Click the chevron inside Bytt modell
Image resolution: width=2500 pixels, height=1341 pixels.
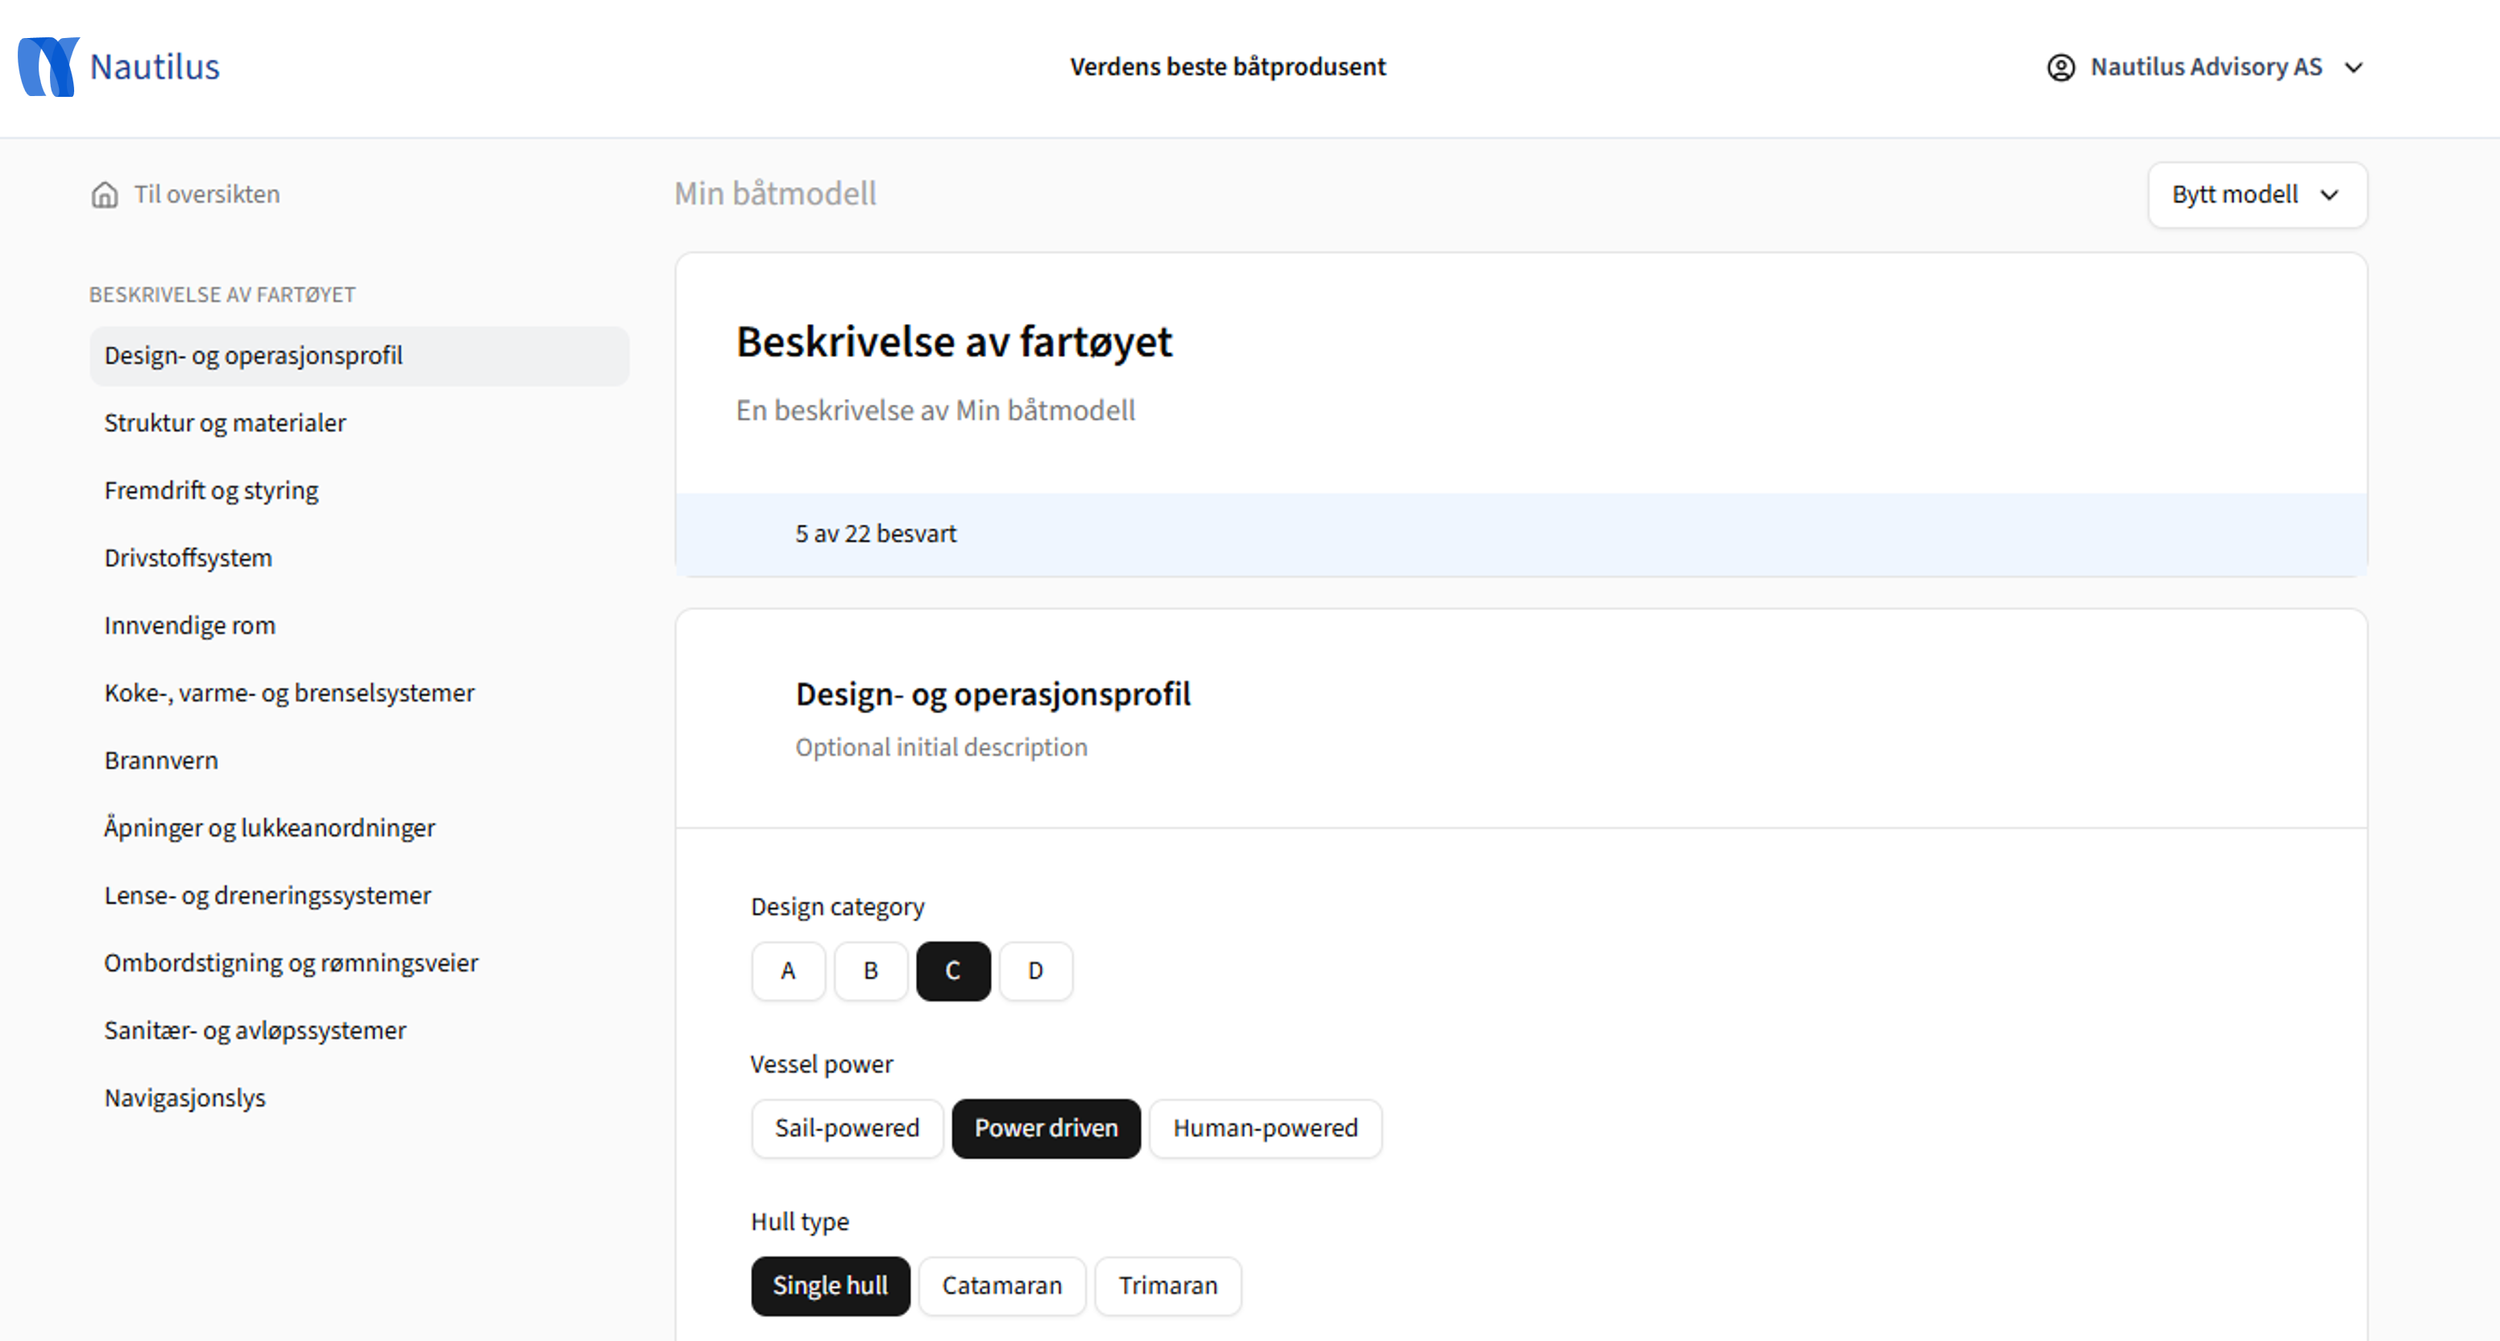(x=2329, y=195)
